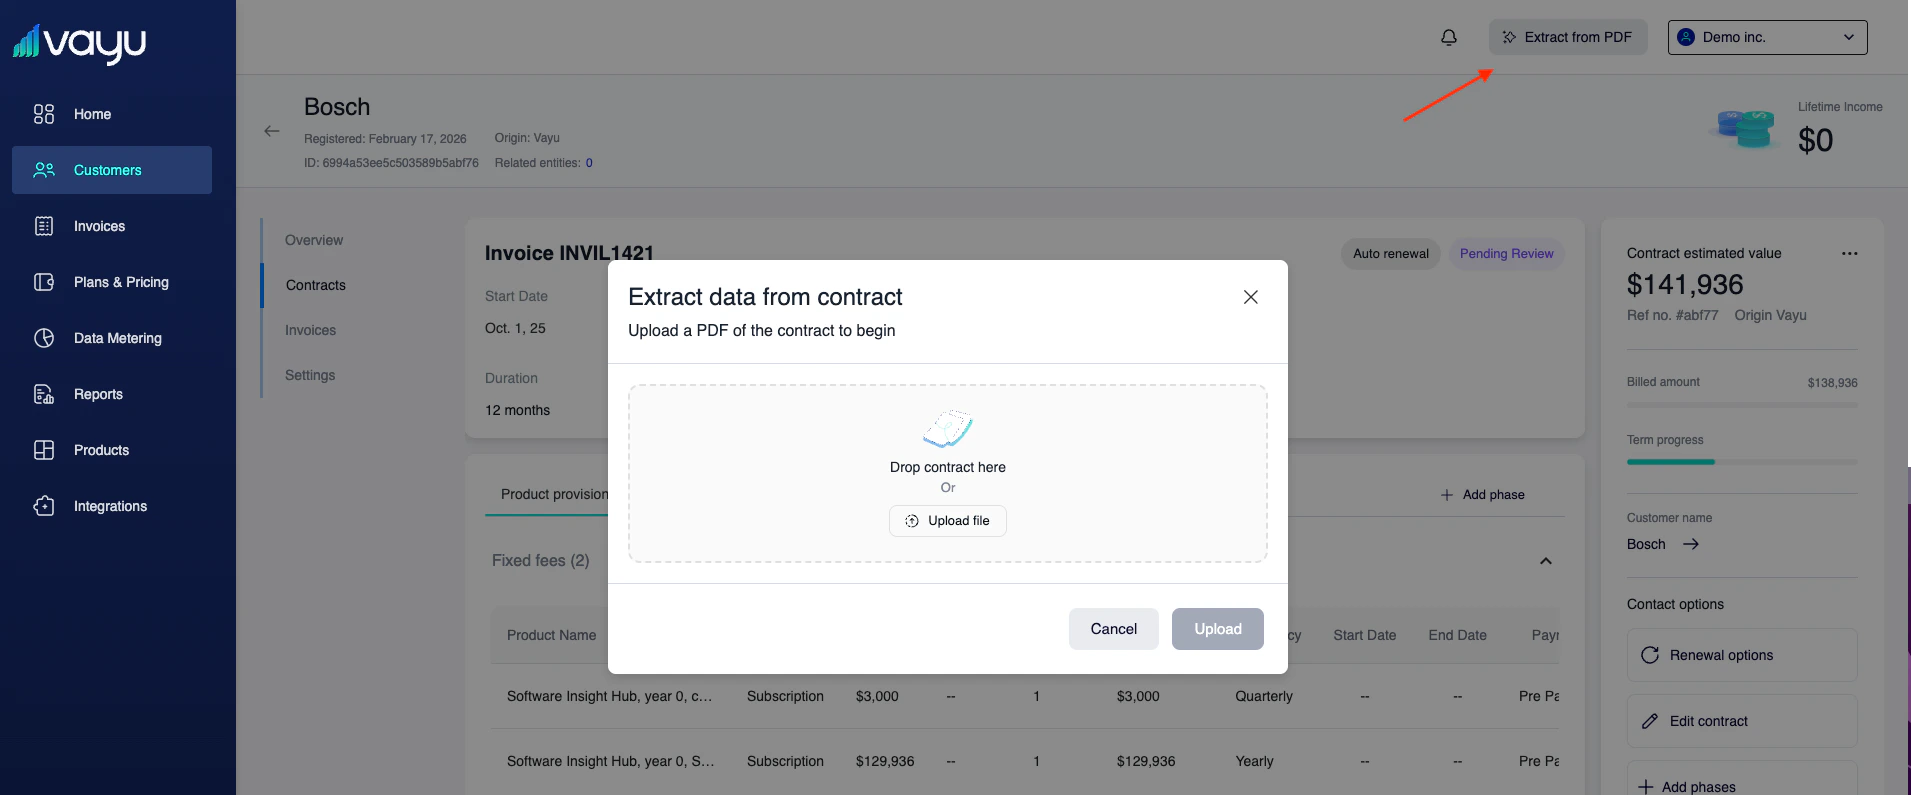Collapse the Fixed fees section
Viewport: 1911px width, 795px height.
click(1546, 561)
